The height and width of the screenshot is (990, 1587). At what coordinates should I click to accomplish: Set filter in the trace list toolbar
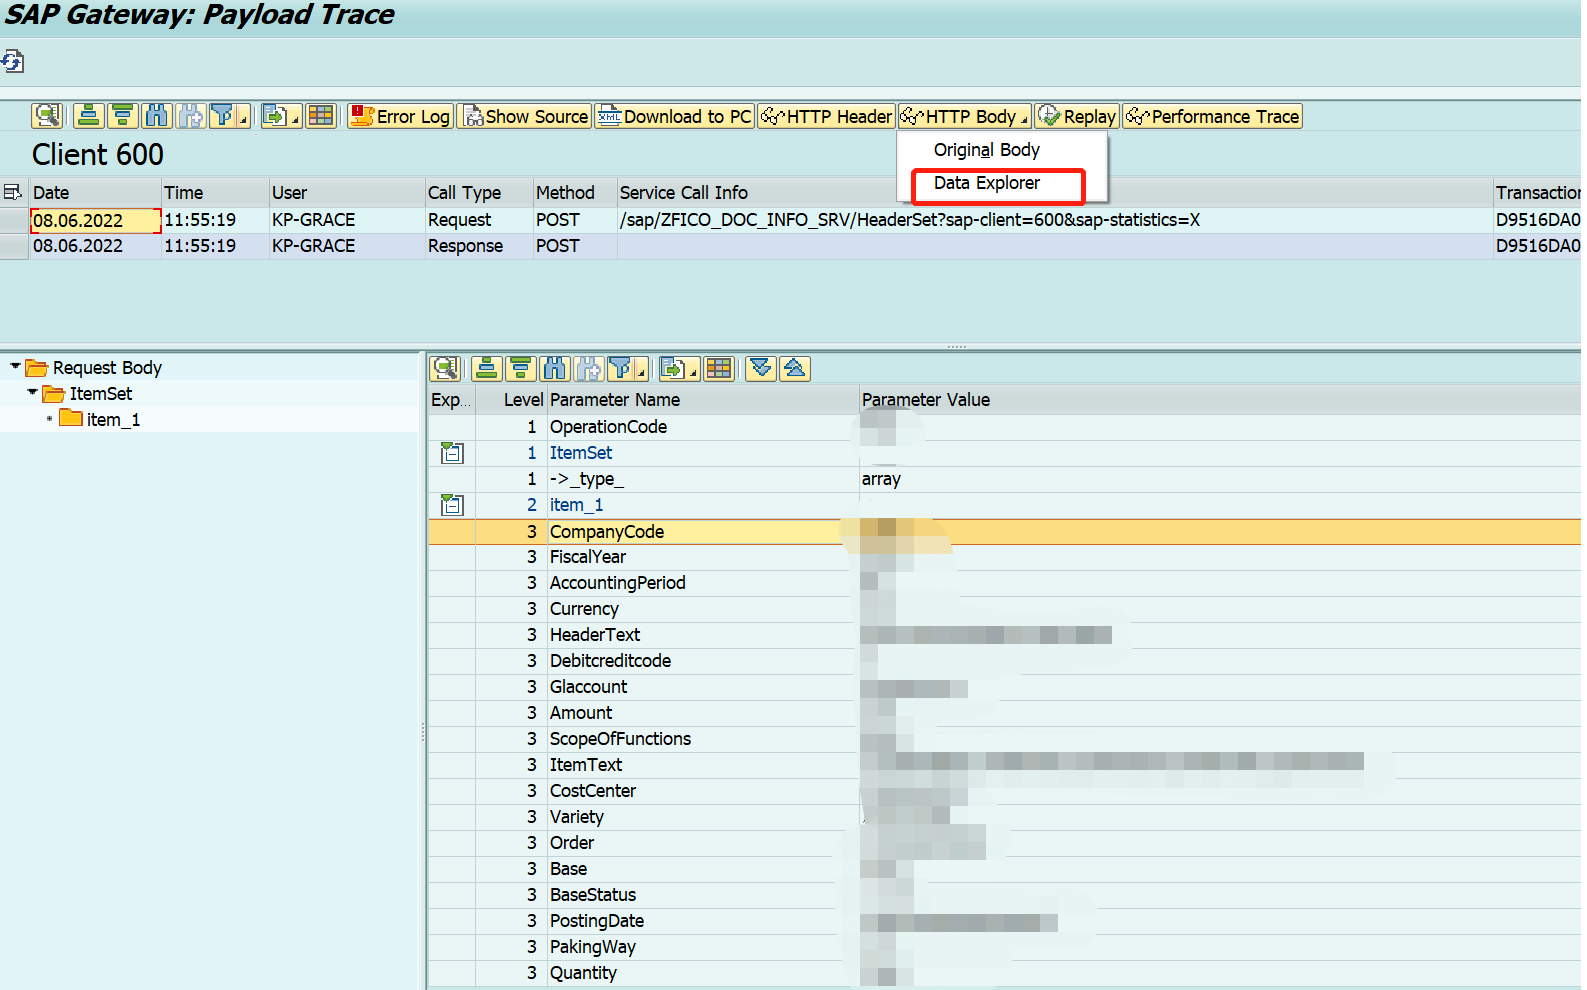pos(222,116)
